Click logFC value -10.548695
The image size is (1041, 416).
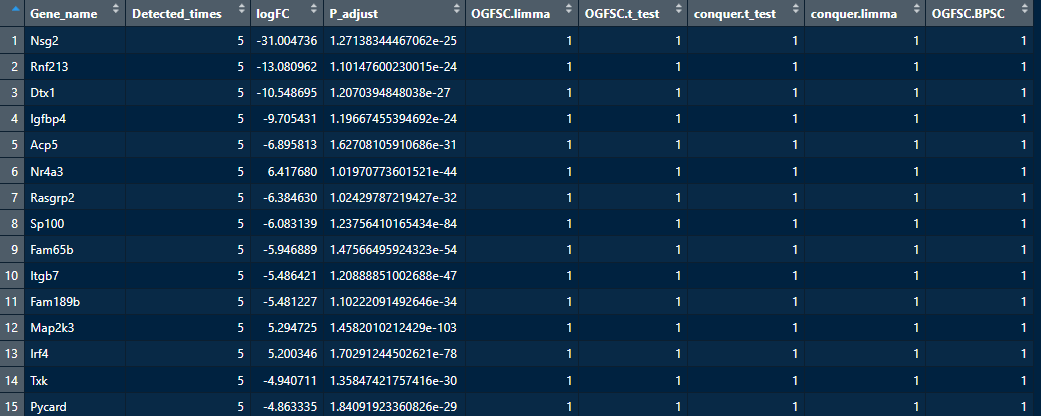click(286, 93)
